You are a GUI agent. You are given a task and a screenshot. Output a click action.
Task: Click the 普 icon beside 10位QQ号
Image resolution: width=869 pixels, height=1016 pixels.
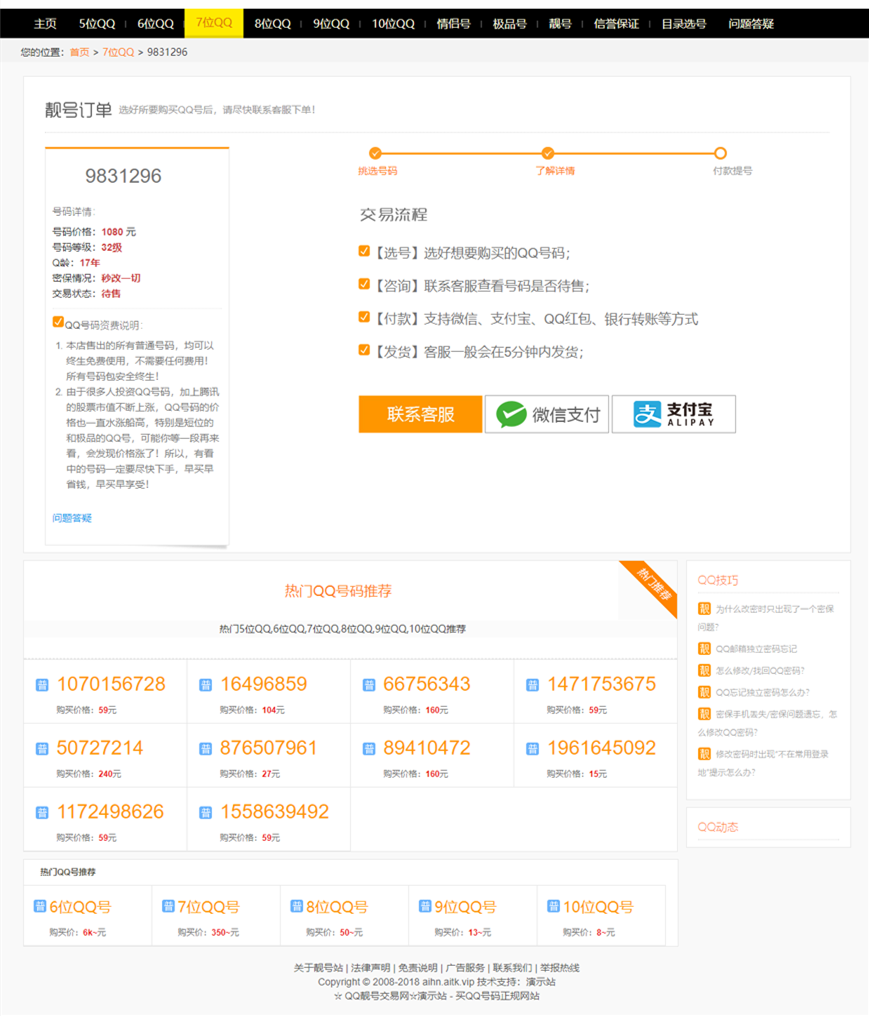coord(552,906)
